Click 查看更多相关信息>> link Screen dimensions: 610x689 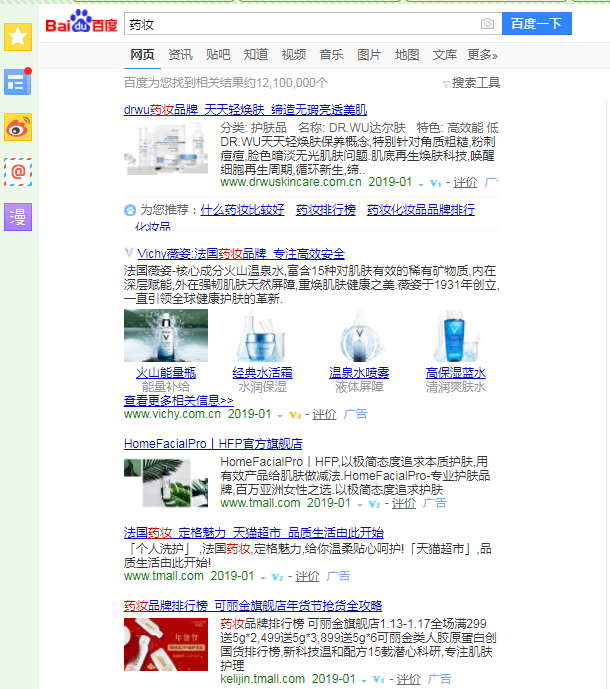point(178,400)
